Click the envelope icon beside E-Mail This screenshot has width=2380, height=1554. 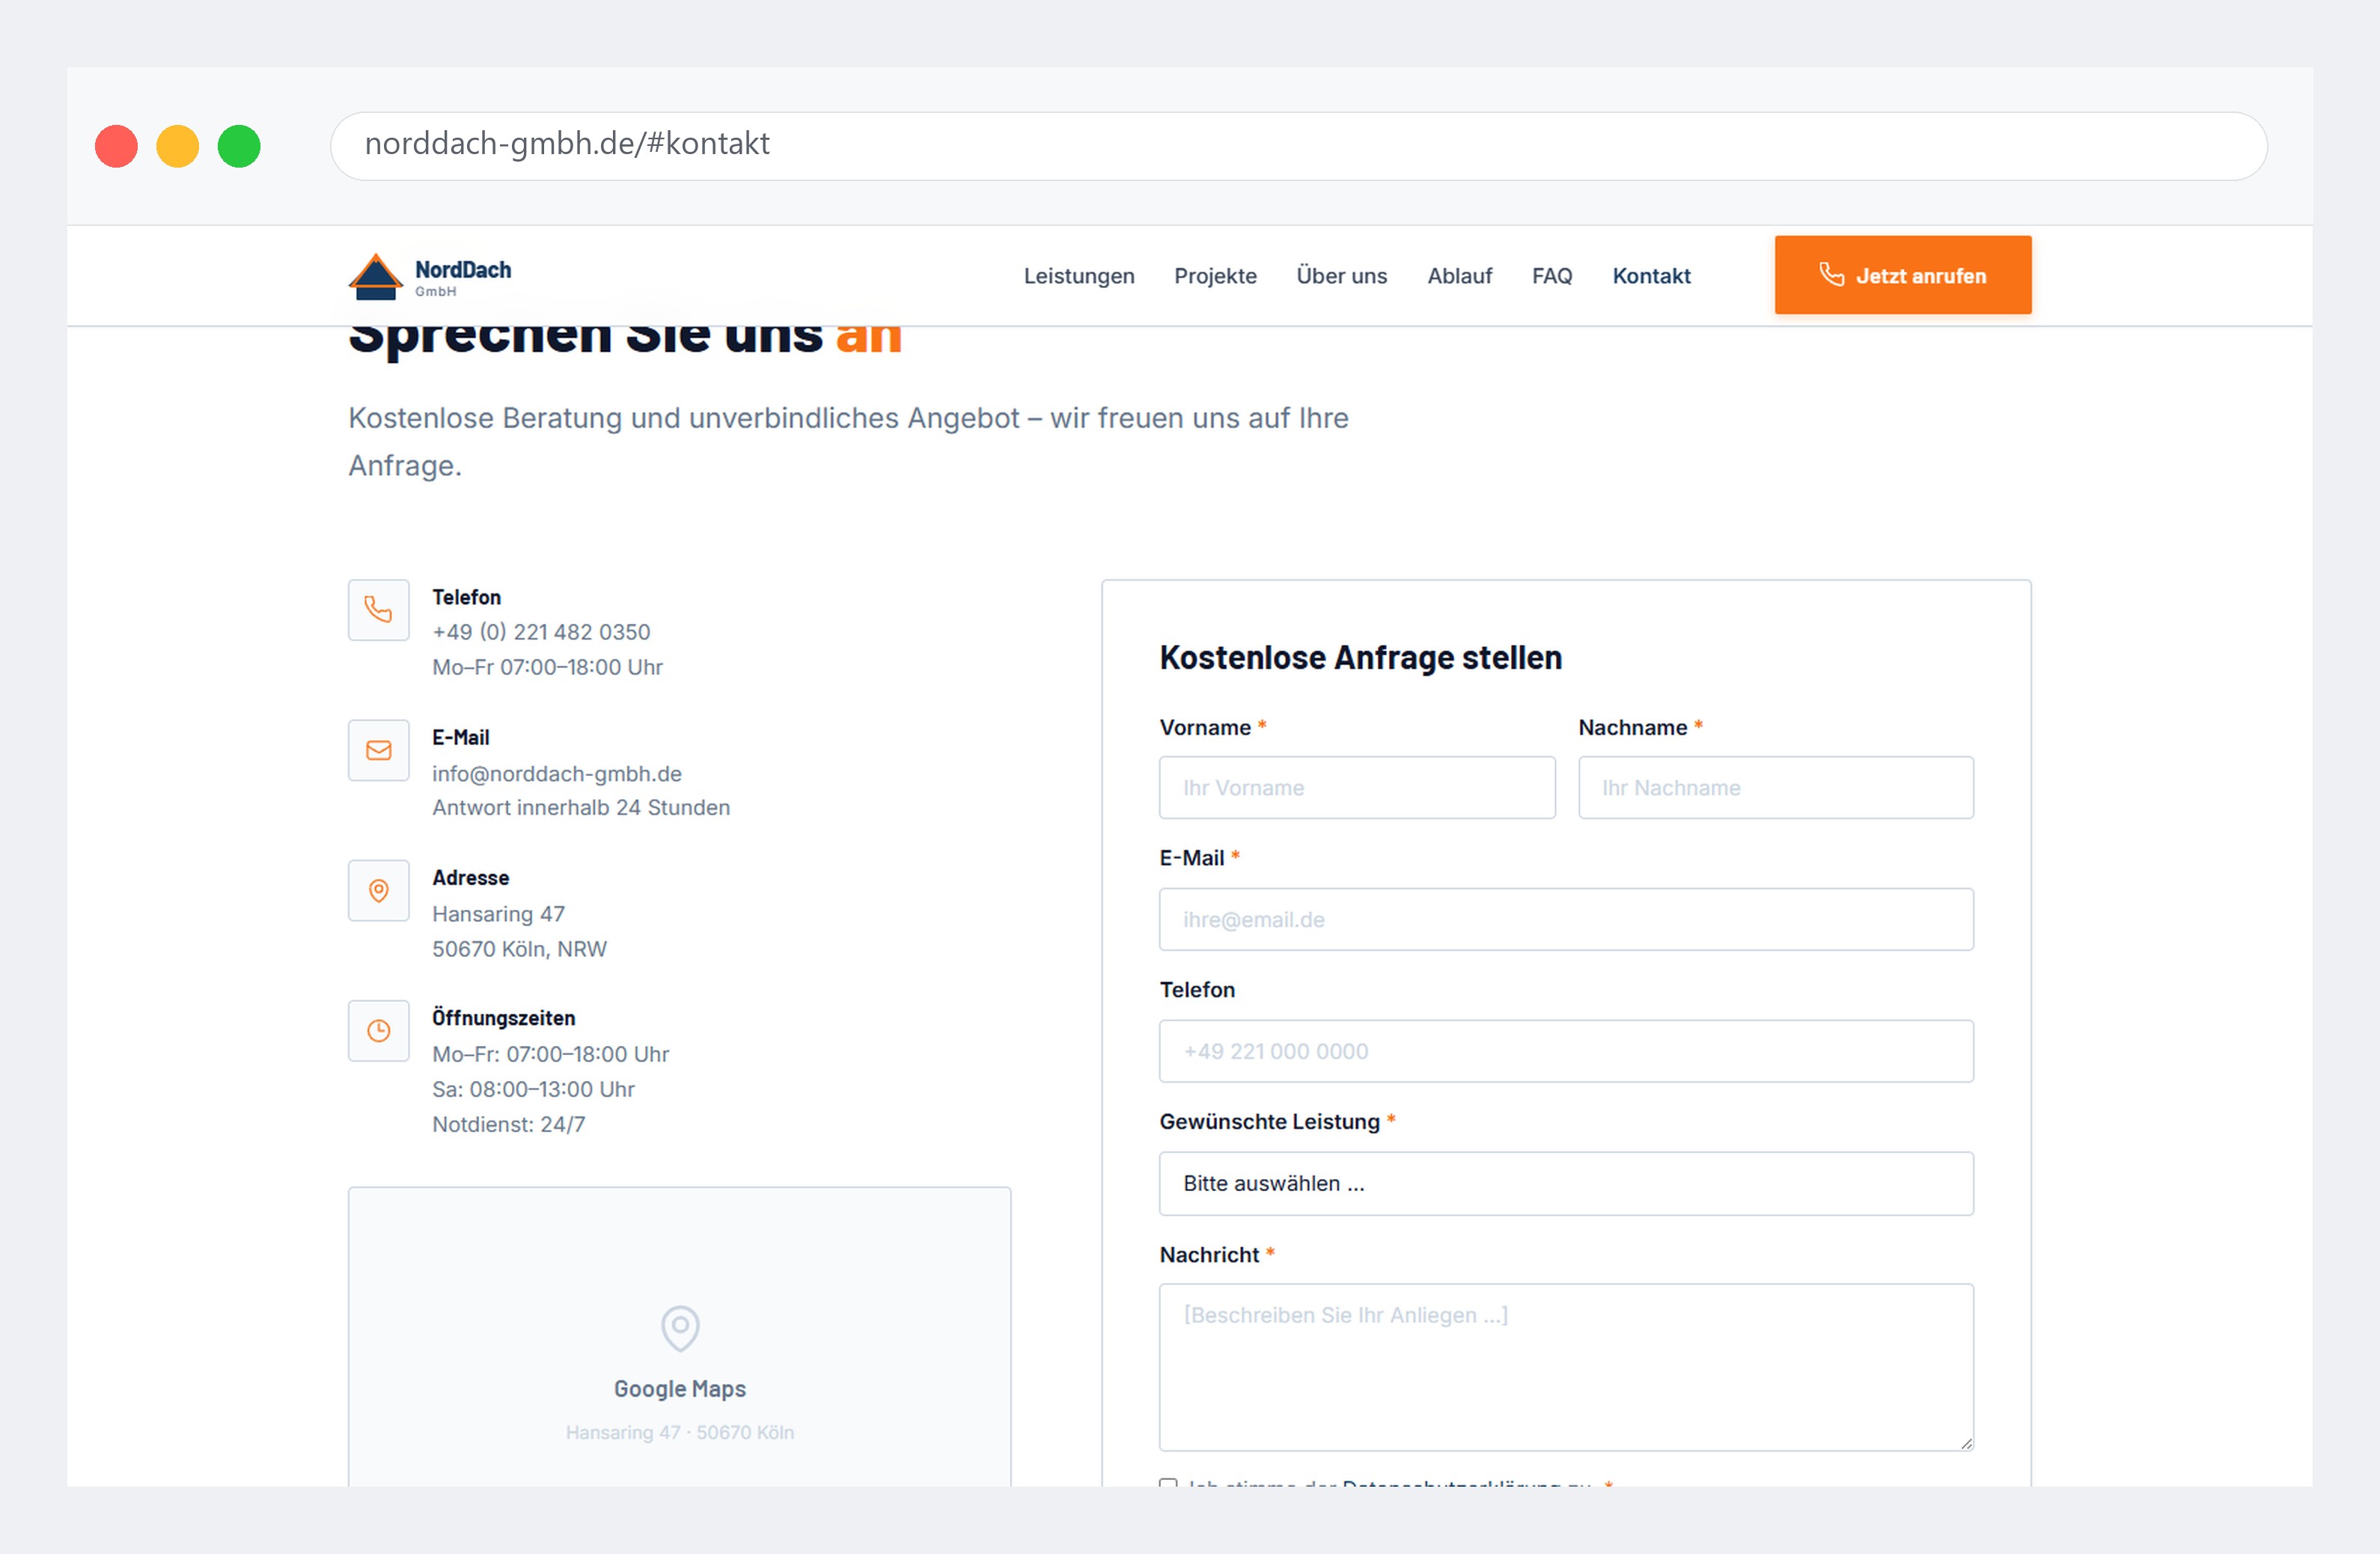point(378,750)
